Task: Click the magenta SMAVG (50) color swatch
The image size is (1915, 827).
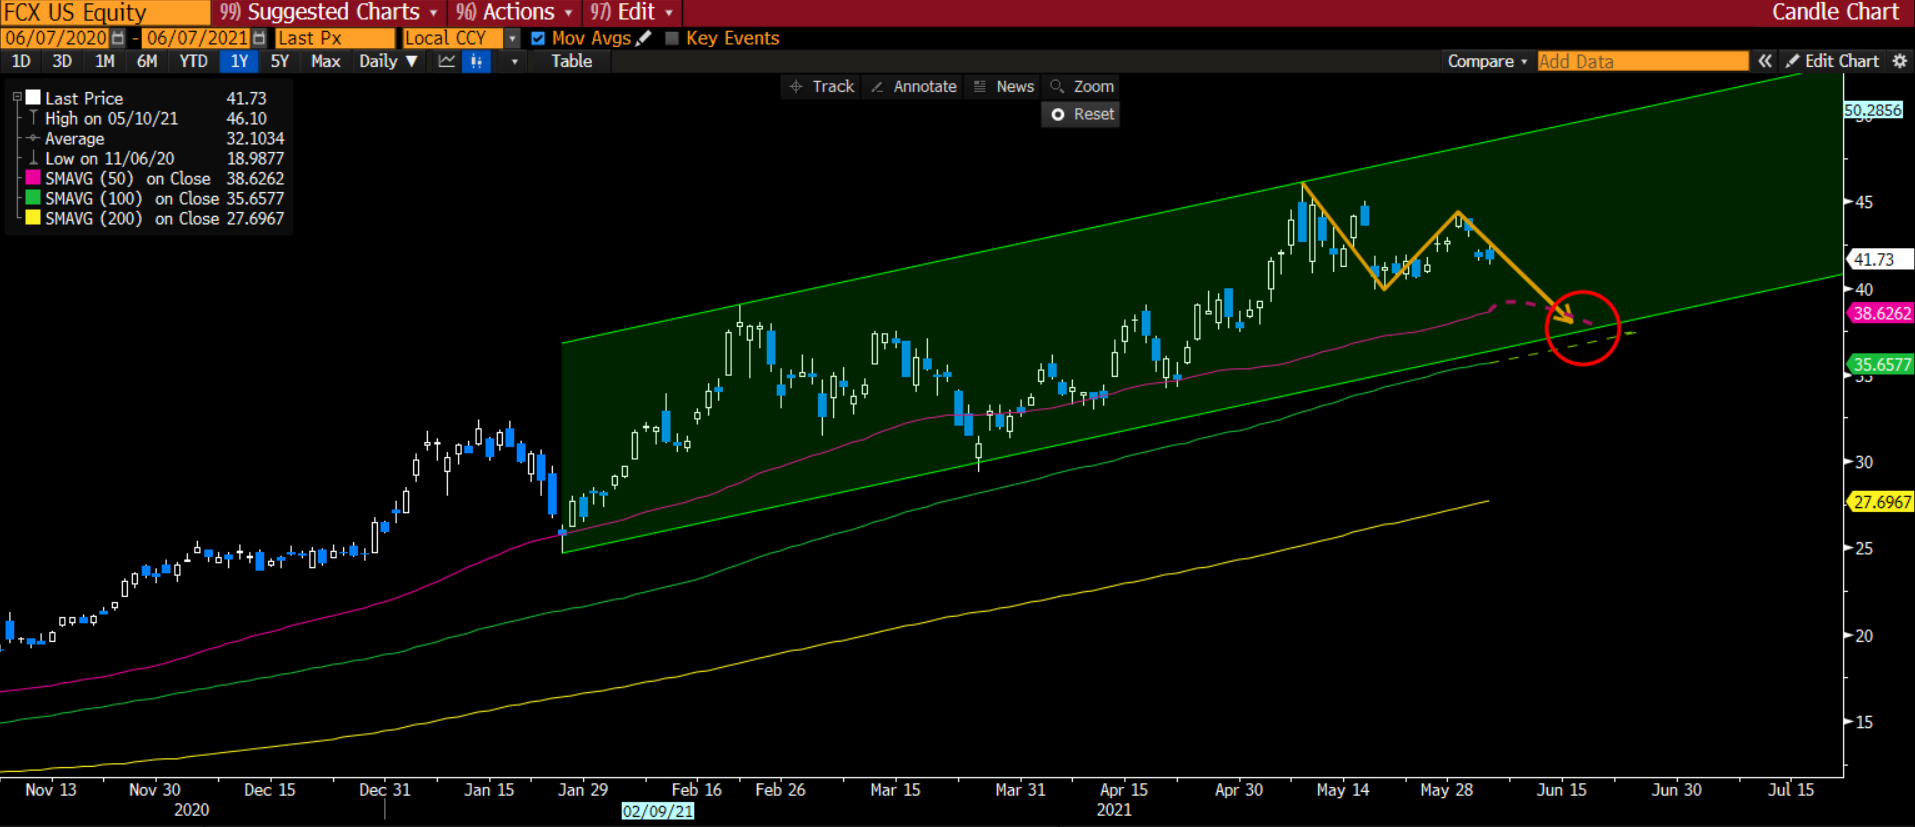Action: 33,178
